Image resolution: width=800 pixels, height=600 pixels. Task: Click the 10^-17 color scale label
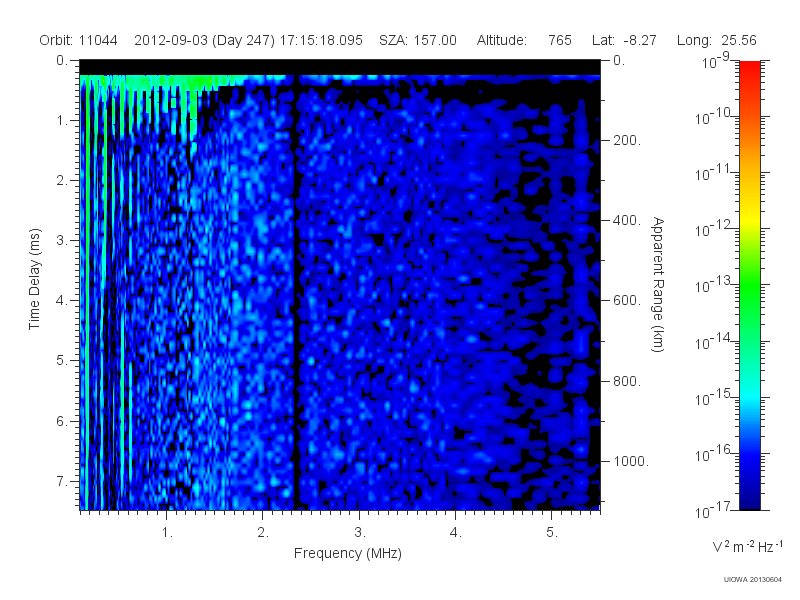pos(713,510)
